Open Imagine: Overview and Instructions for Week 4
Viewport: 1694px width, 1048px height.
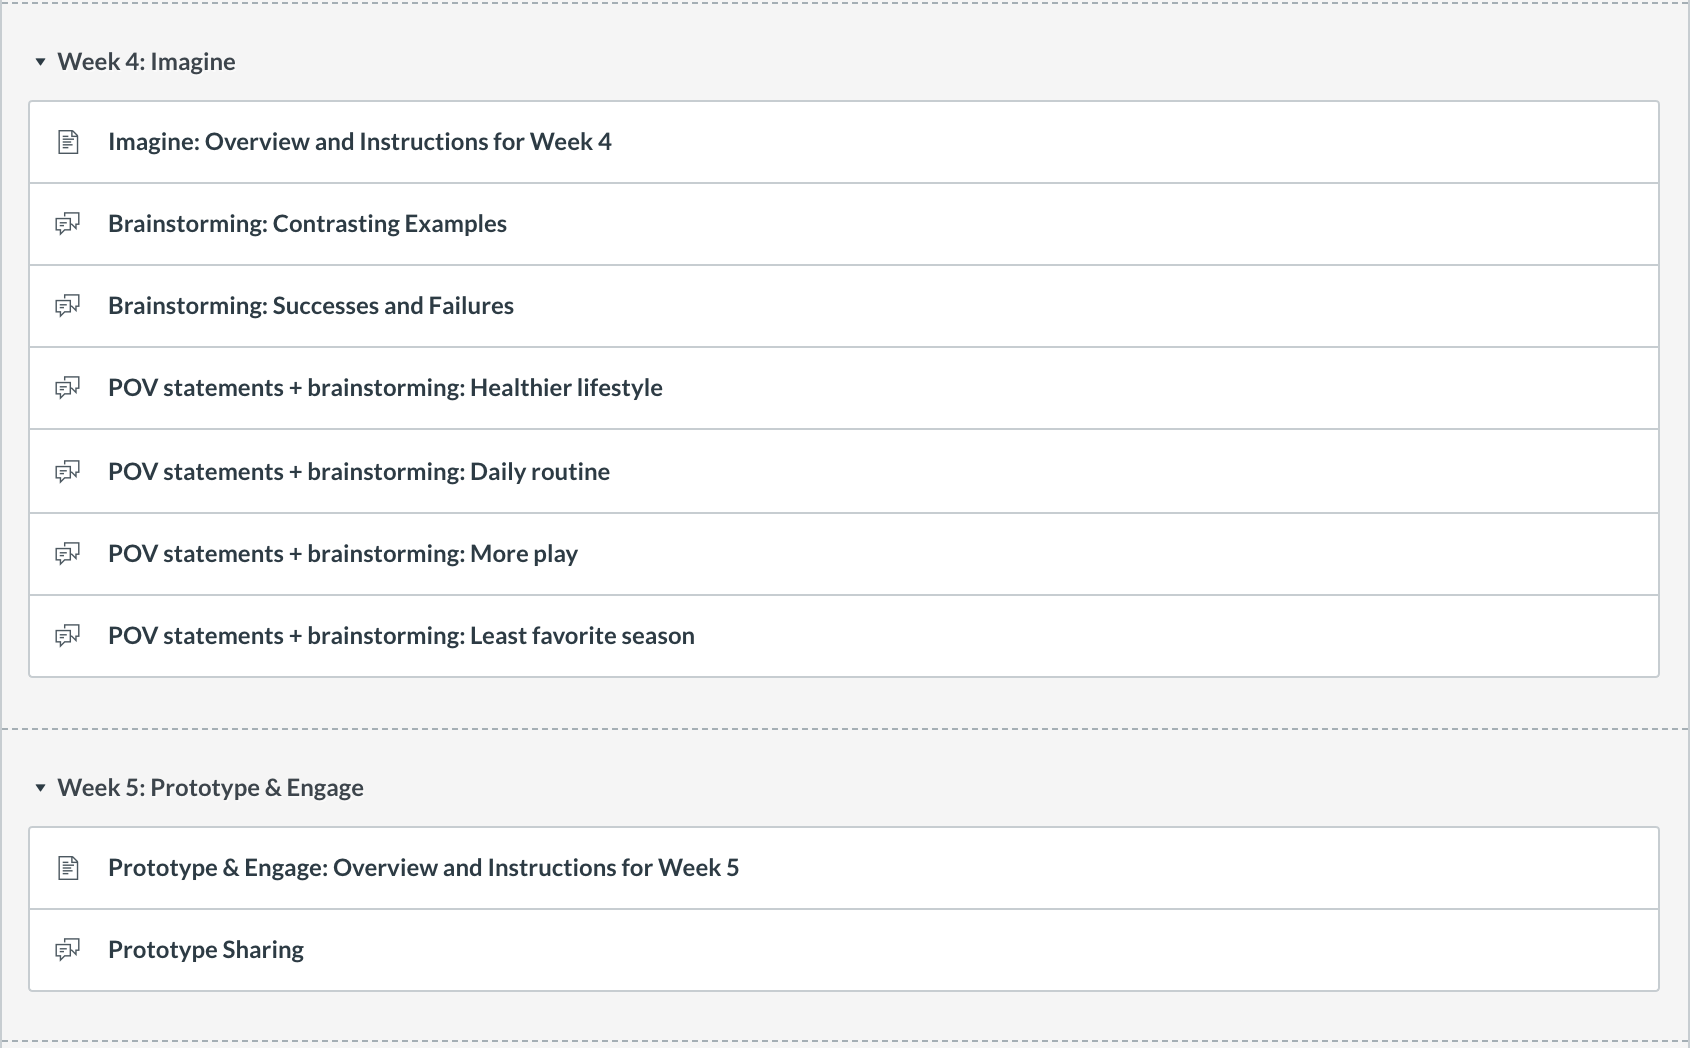pyautogui.click(x=360, y=142)
